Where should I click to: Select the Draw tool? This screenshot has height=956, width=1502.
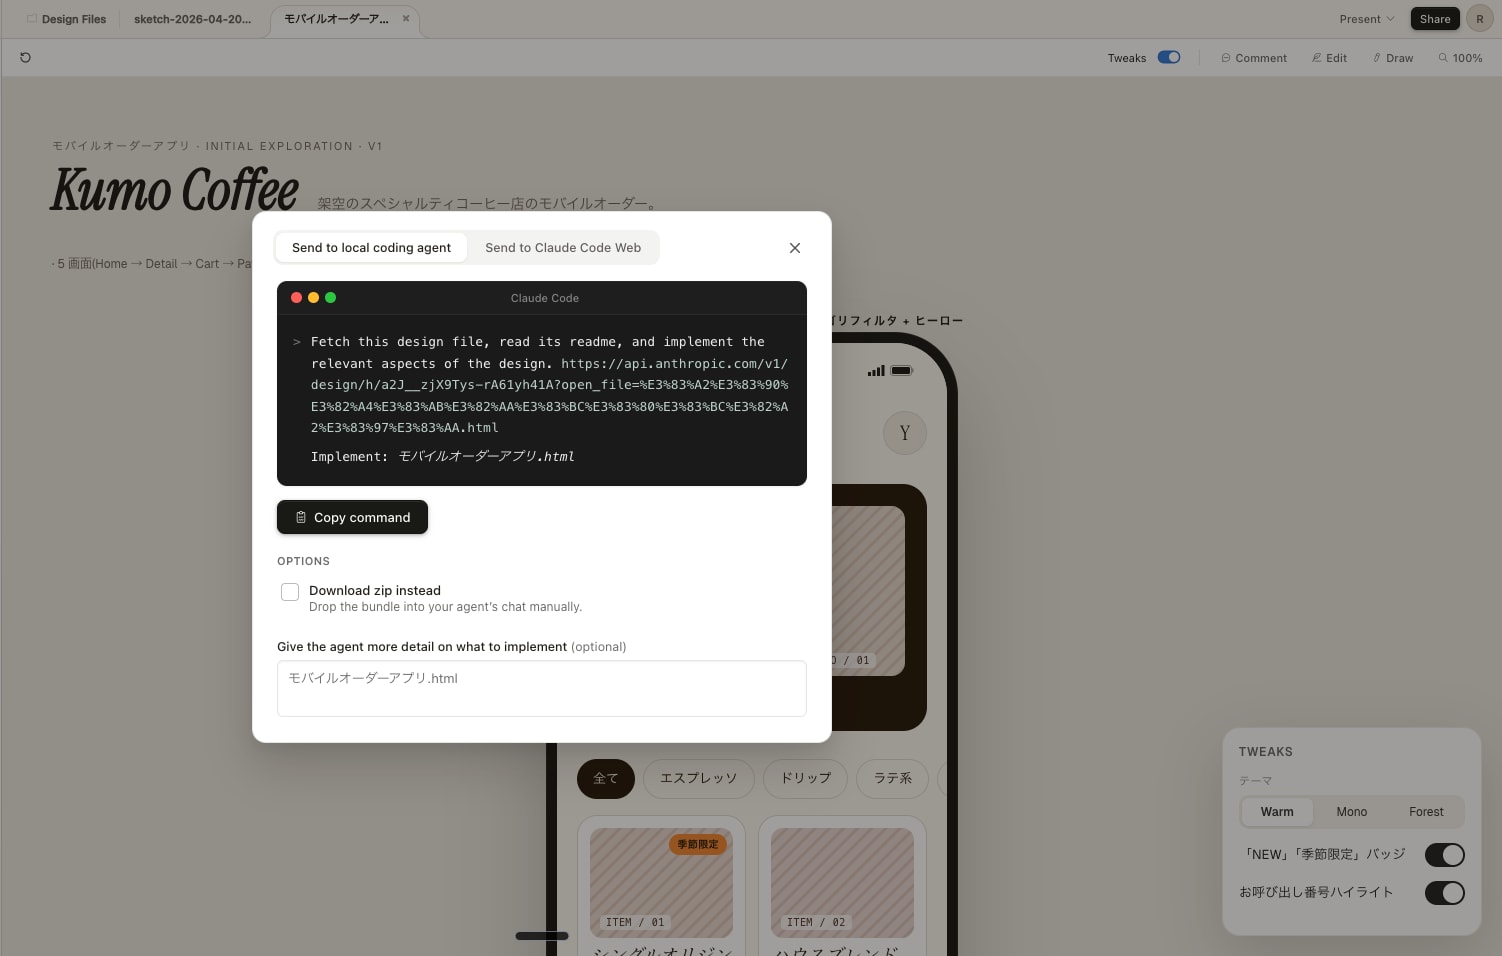pyautogui.click(x=1393, y=58)
